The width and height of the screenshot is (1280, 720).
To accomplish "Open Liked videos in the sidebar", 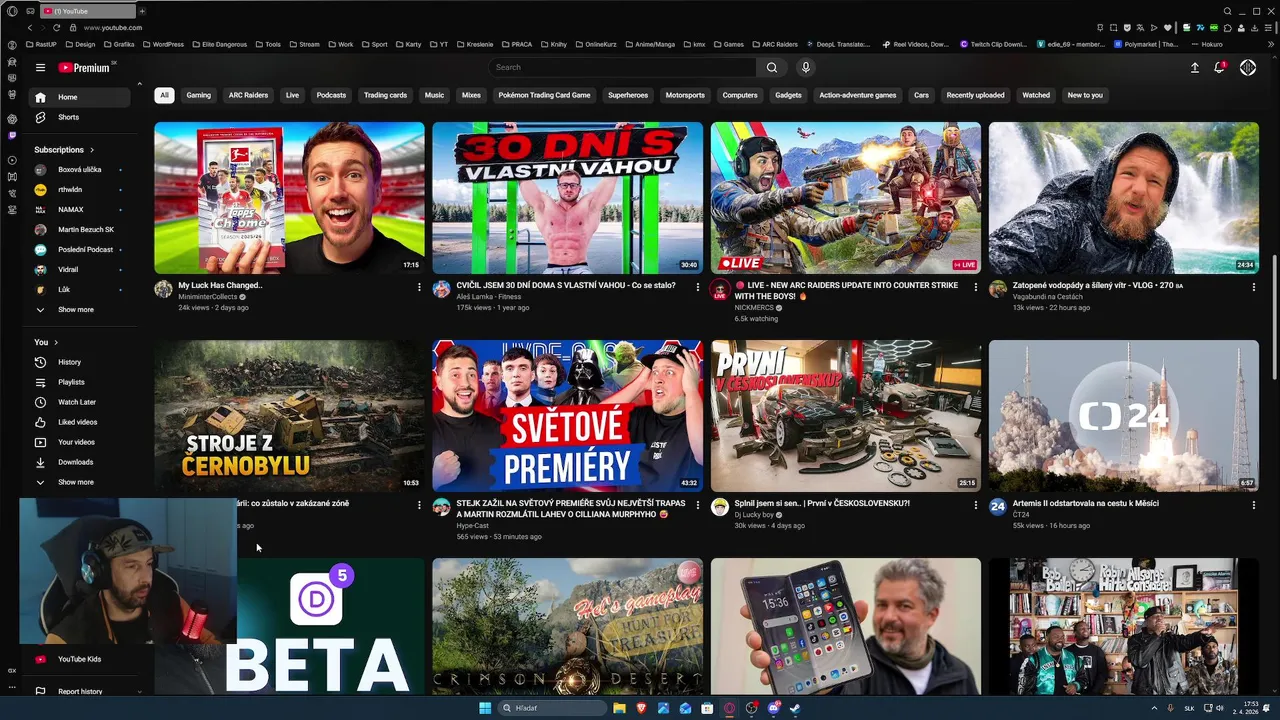I will [80, 422].
